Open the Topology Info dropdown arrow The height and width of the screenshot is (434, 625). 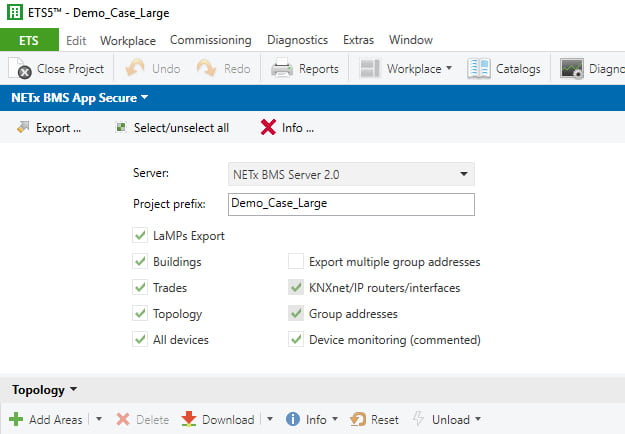click(x=335, y=419)
